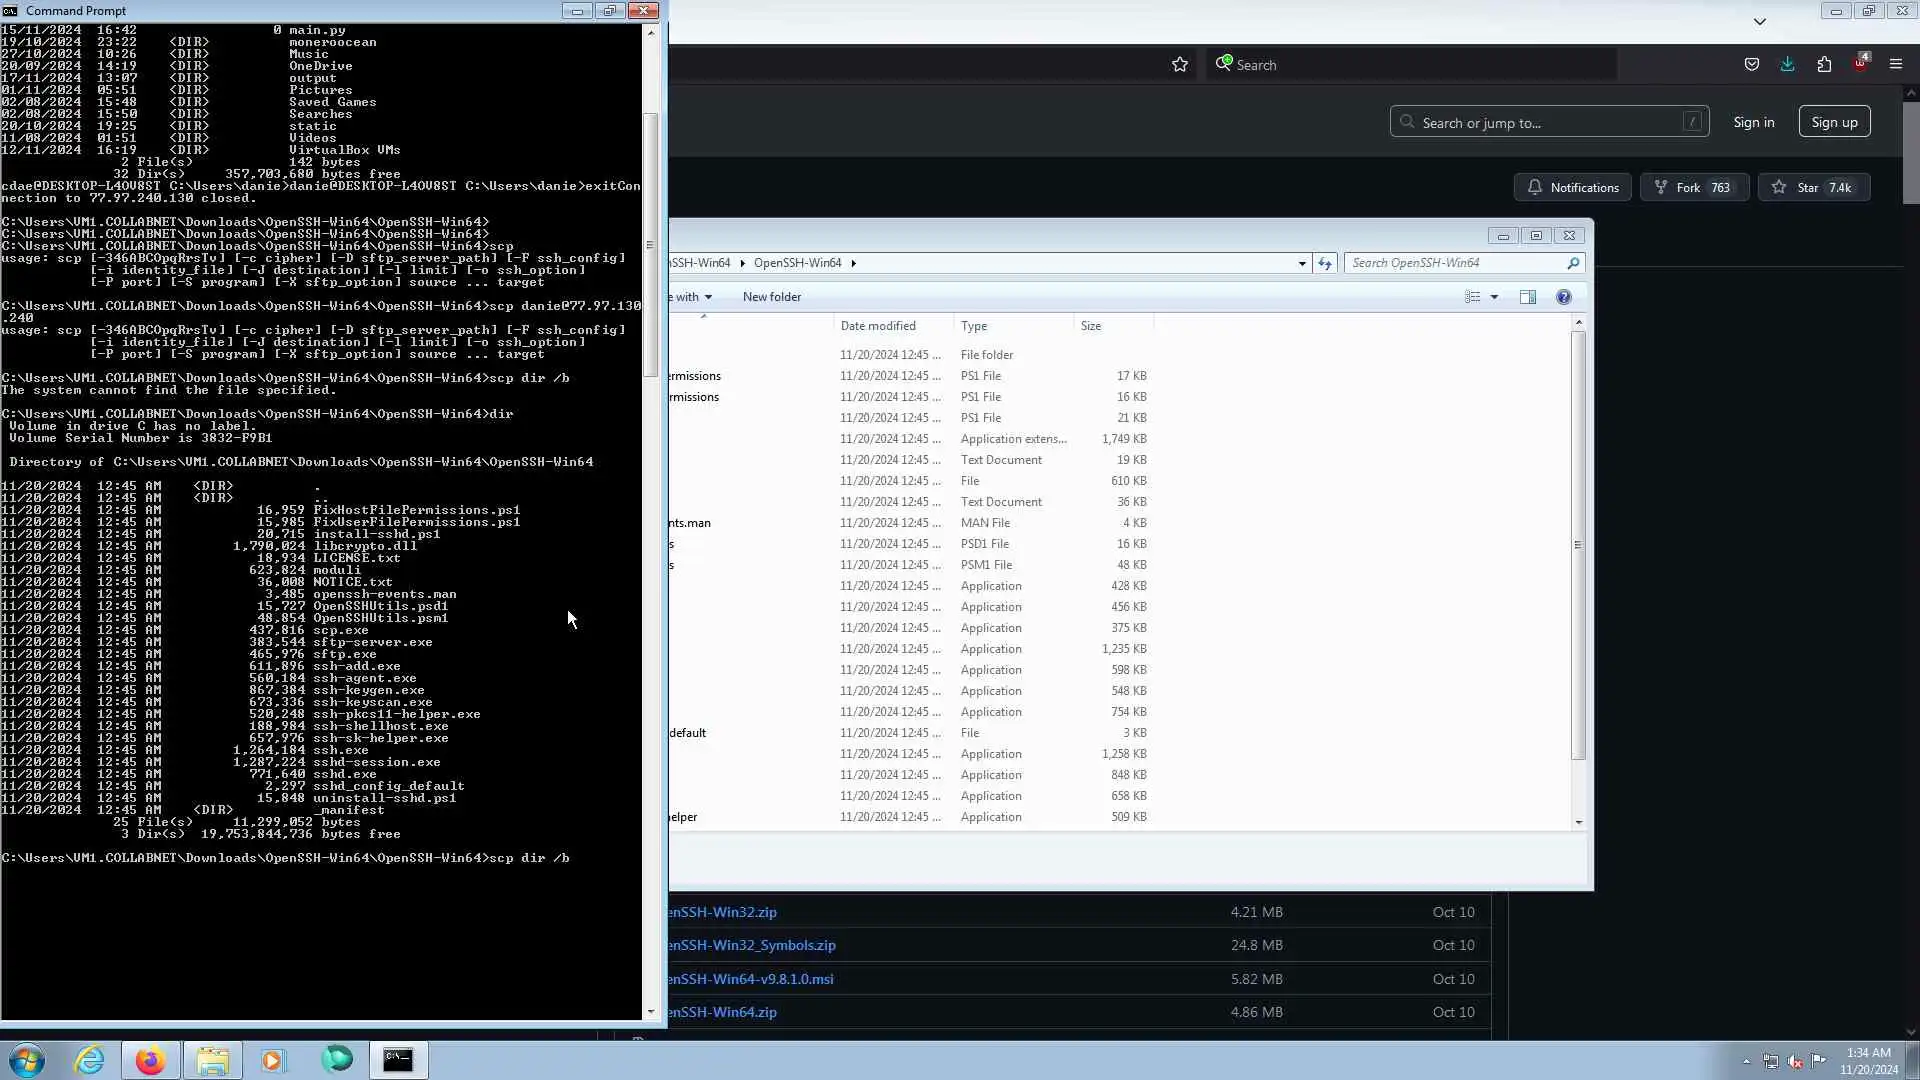This screenshot has height=1080, width=1920.
Task: Click uBlock Origin extension icon
Action: [1859, 64]
